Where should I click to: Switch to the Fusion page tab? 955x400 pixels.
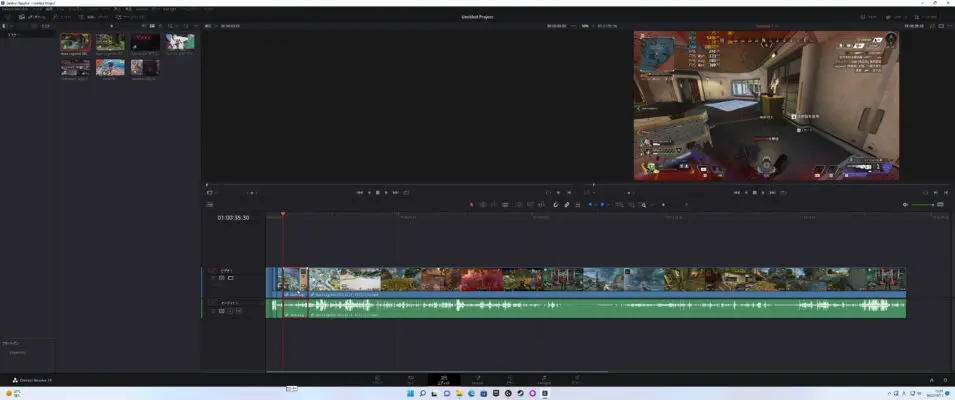click(x=478, y=380)
